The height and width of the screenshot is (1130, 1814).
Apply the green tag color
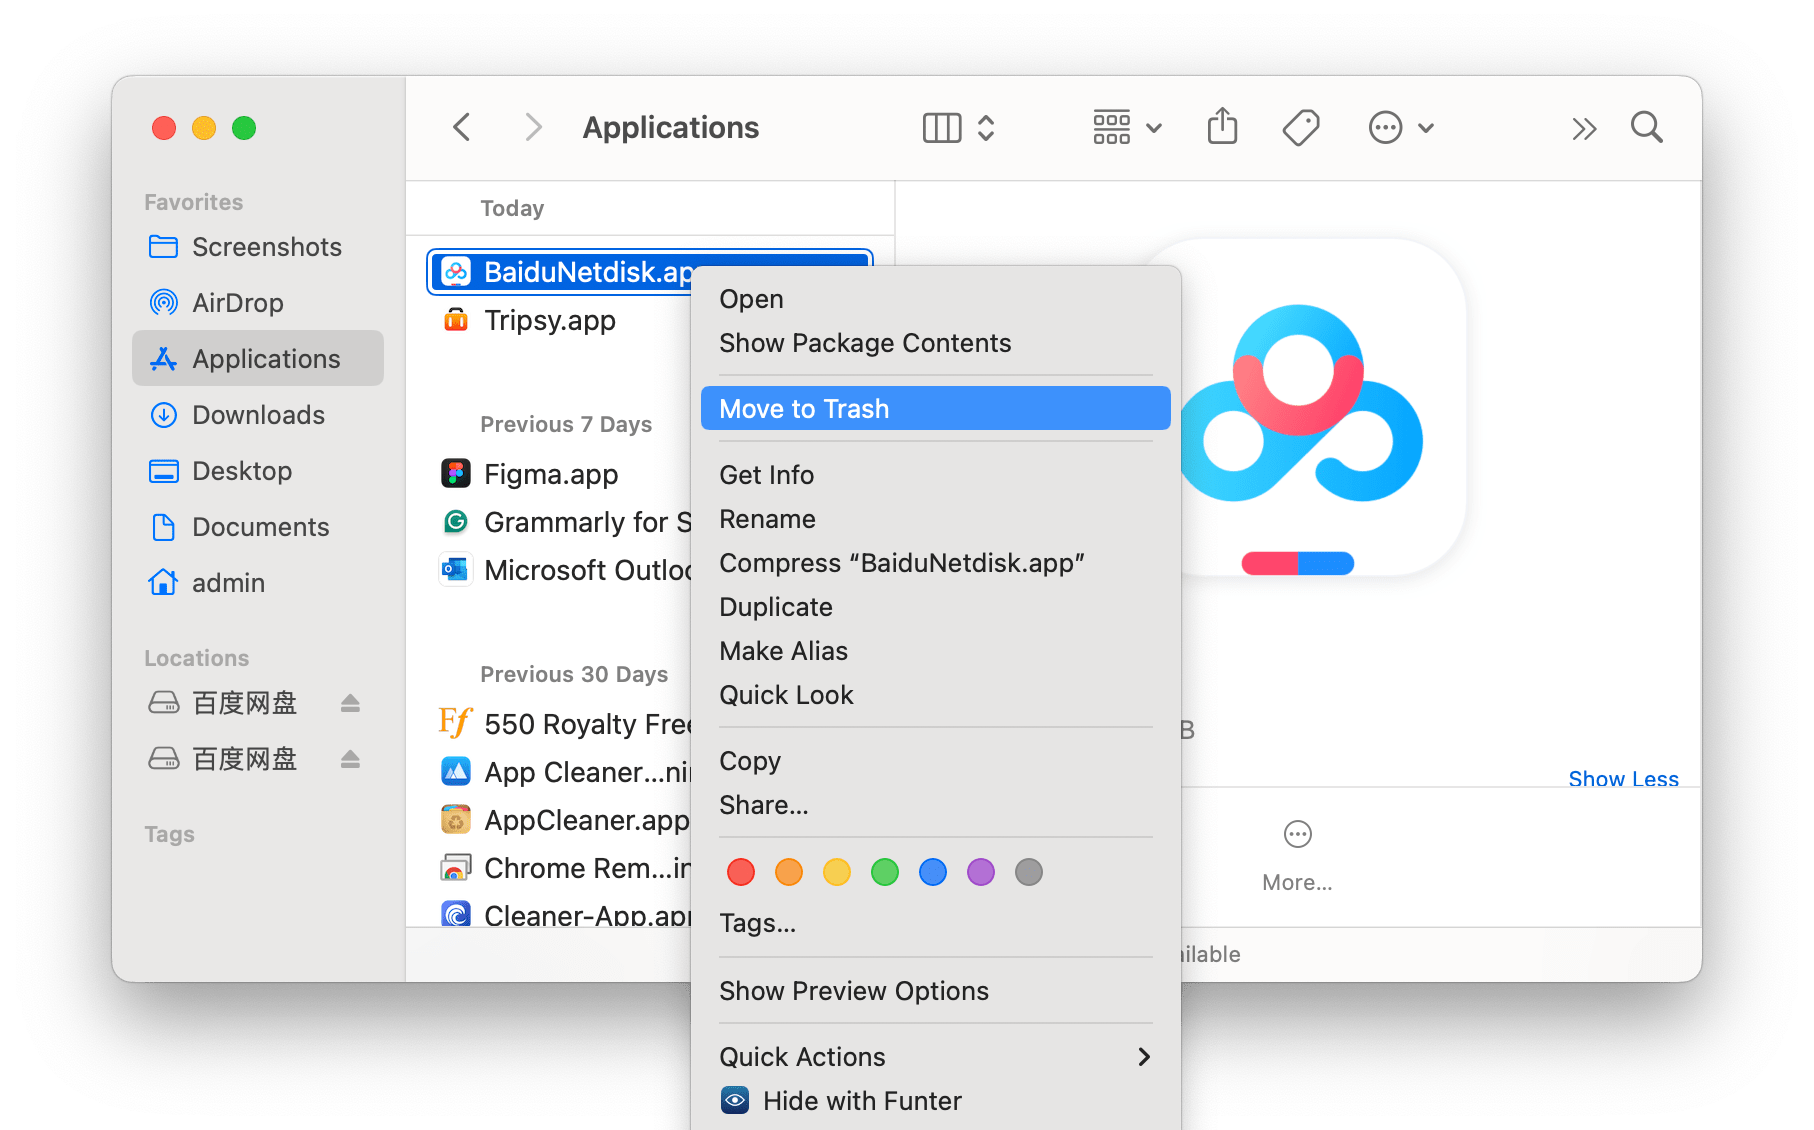pos(885,872)
